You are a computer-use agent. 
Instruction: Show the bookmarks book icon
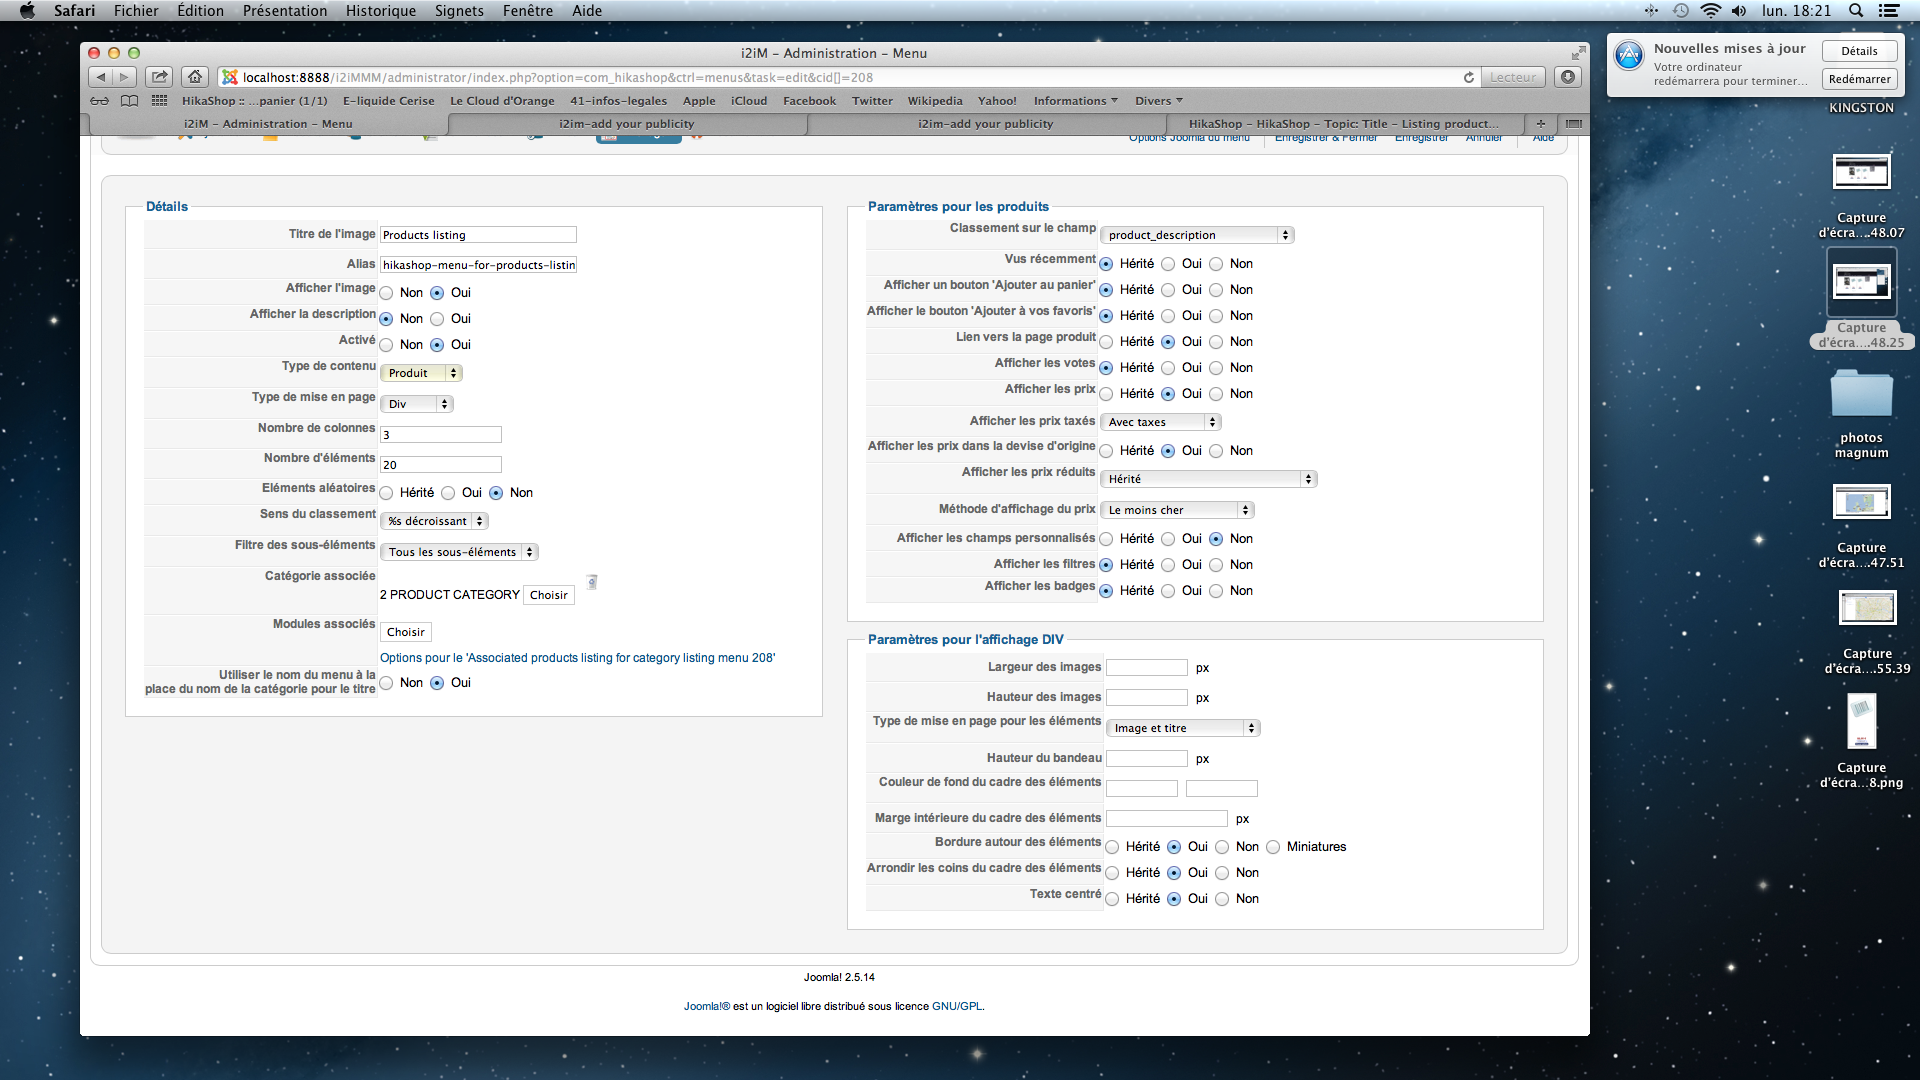point(129,101)
